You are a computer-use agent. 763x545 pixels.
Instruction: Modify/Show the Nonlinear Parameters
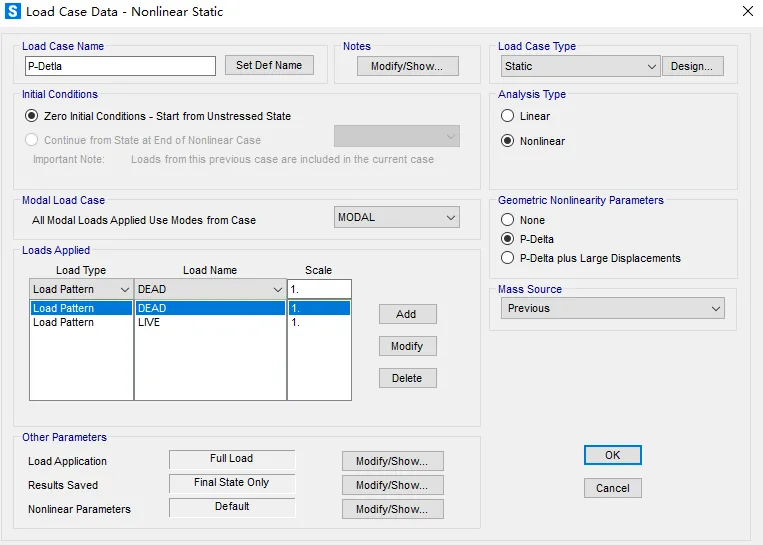point(392,509)
